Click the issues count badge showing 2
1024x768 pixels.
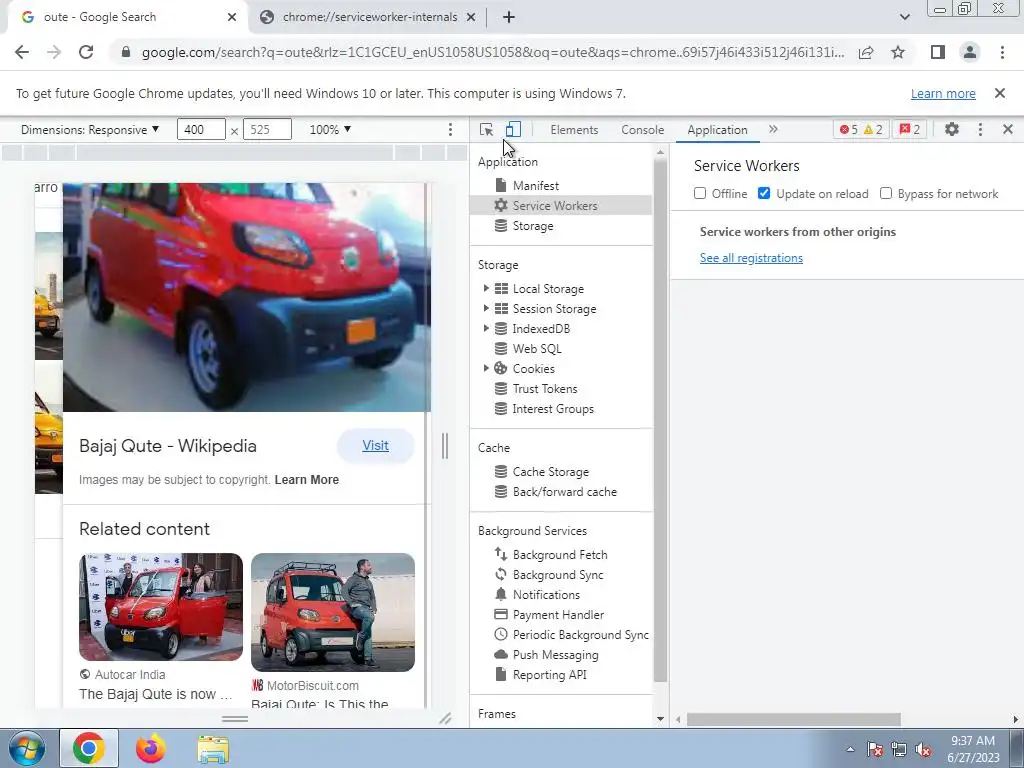[x=910, y=129]
